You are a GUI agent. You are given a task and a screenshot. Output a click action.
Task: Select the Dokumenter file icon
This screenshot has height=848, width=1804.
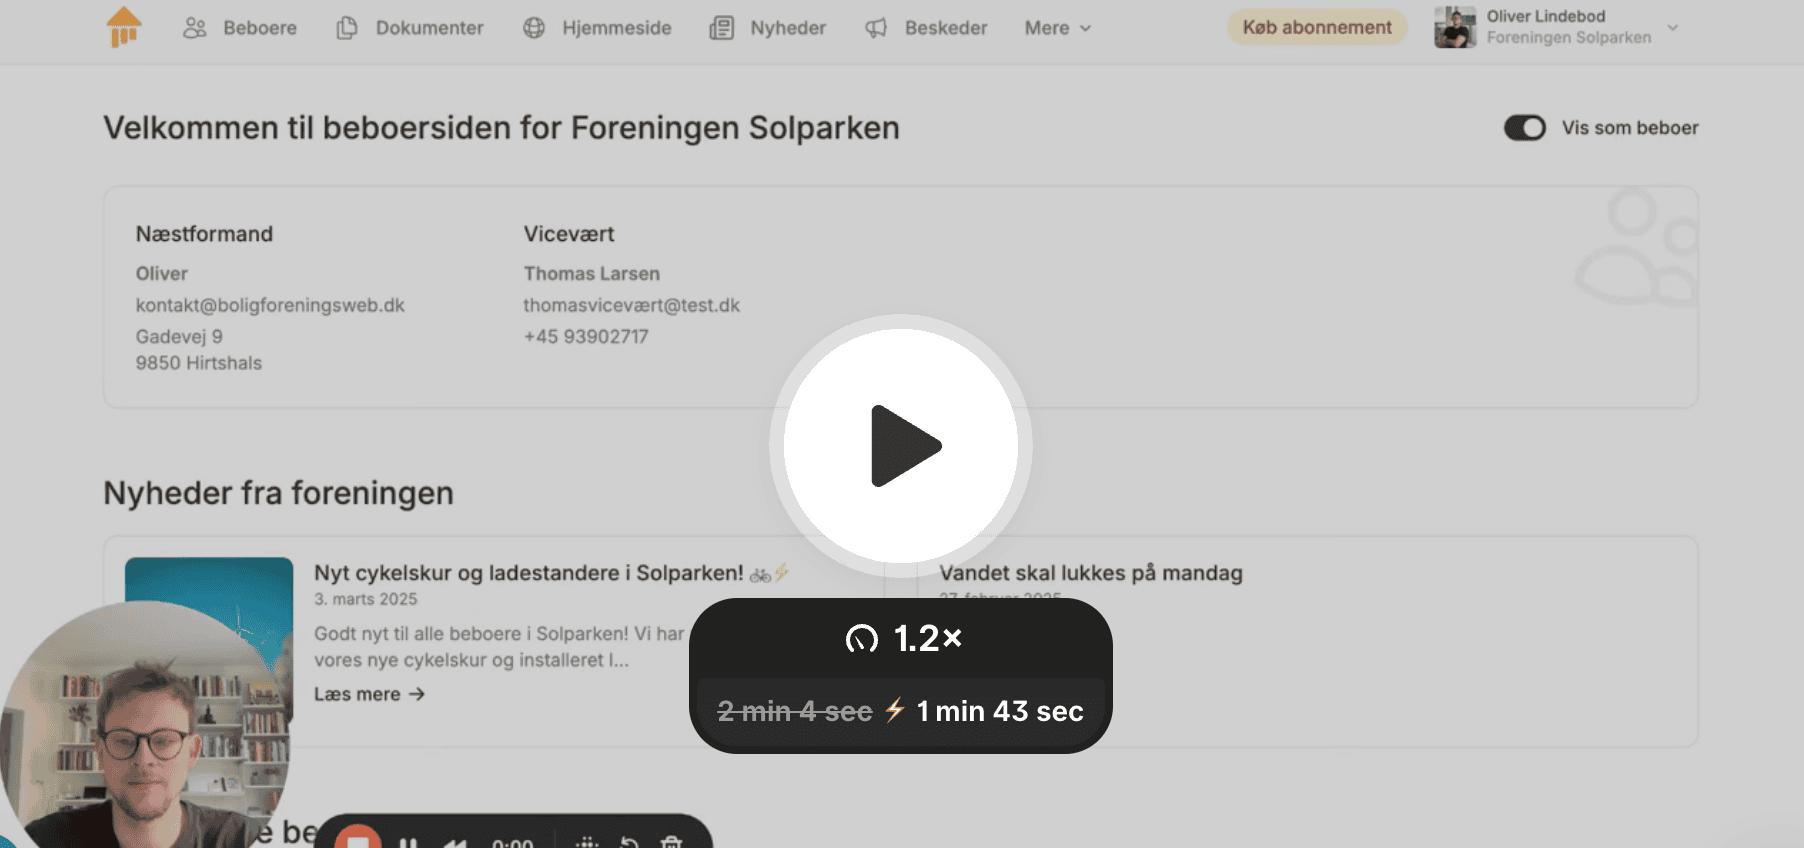click(x=347, y=28)
